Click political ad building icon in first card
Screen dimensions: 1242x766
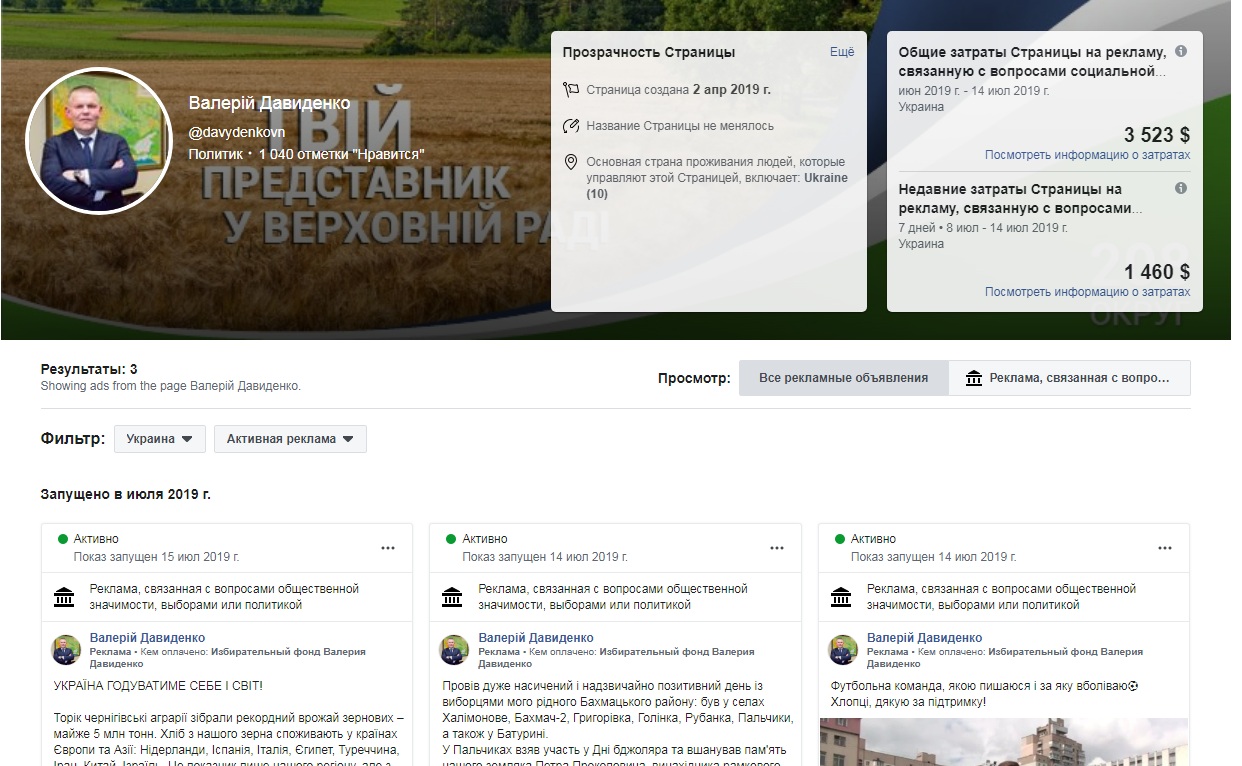[x=64, y=597]
